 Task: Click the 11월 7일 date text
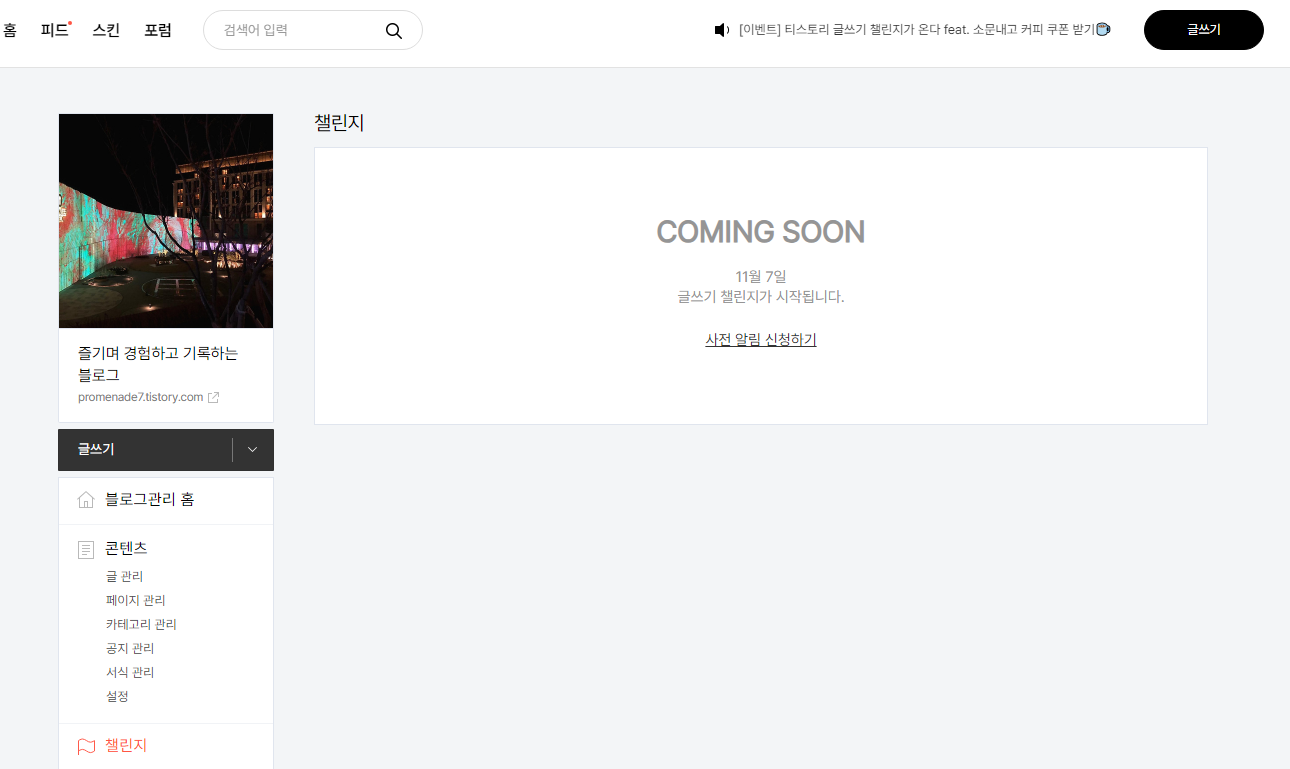(x=761, y=277)
